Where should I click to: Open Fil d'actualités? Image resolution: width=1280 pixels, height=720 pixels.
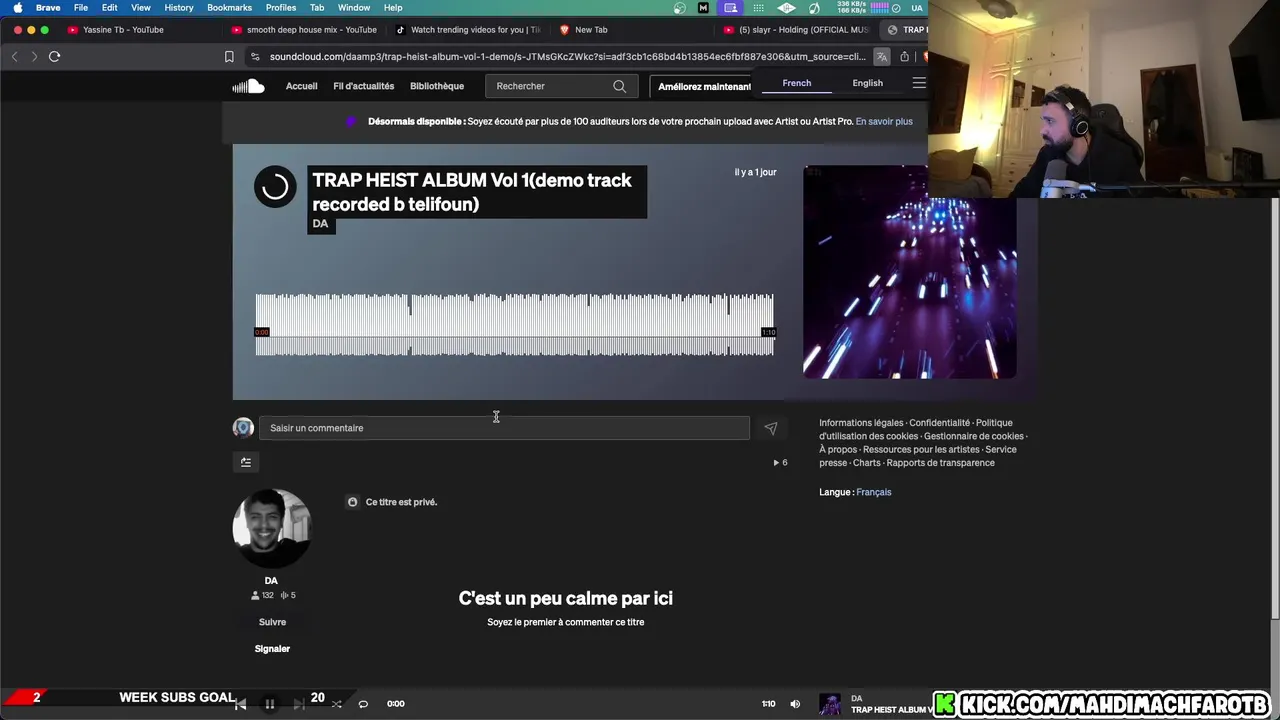(x=363, y=86)
